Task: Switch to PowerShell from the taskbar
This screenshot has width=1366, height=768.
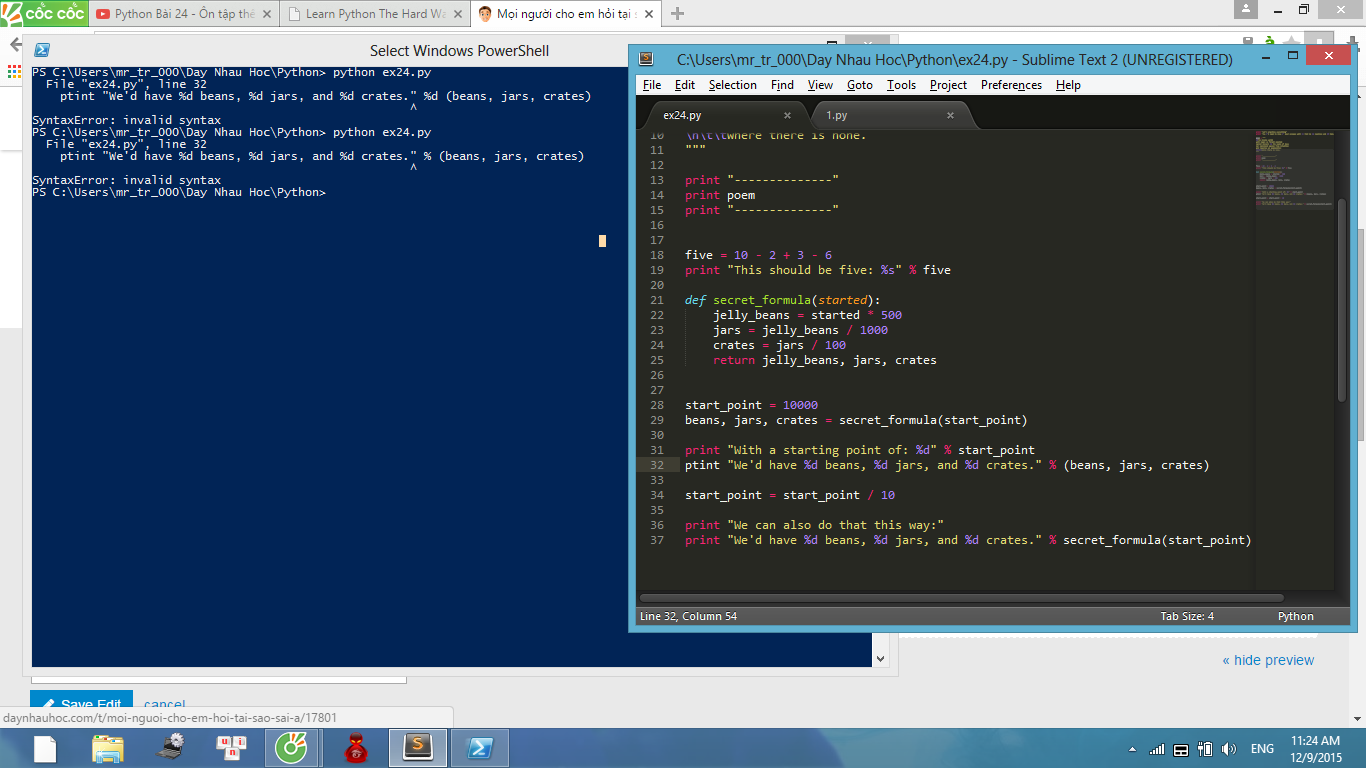Action: 479,747
